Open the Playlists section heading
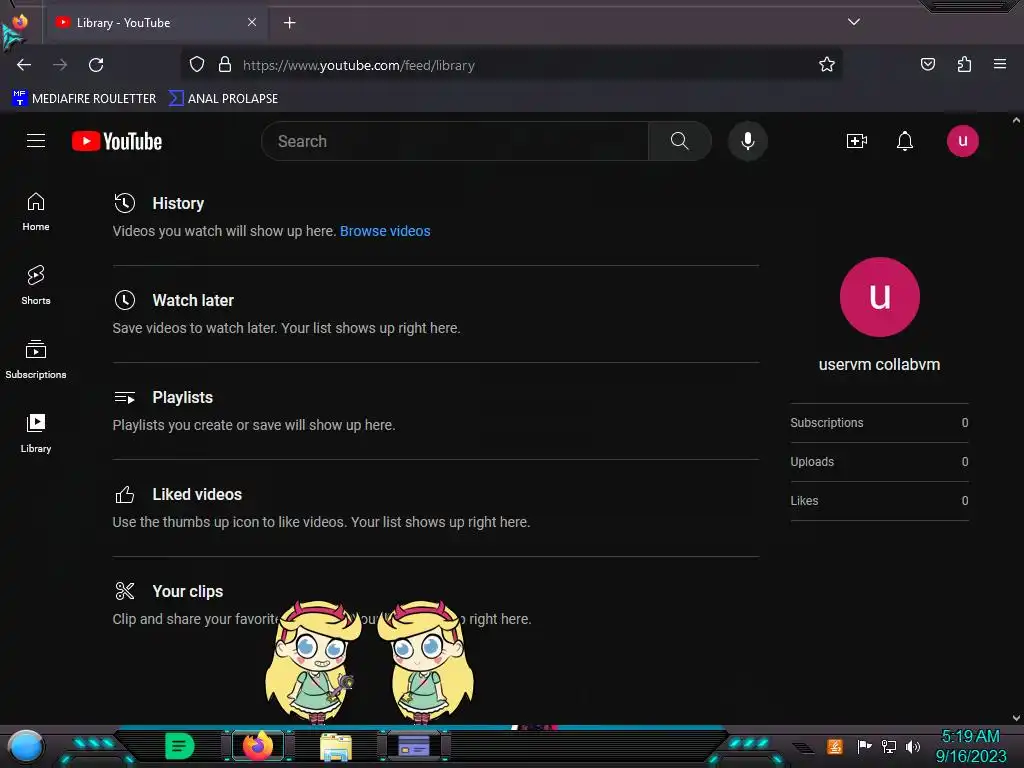 point(182,397)
